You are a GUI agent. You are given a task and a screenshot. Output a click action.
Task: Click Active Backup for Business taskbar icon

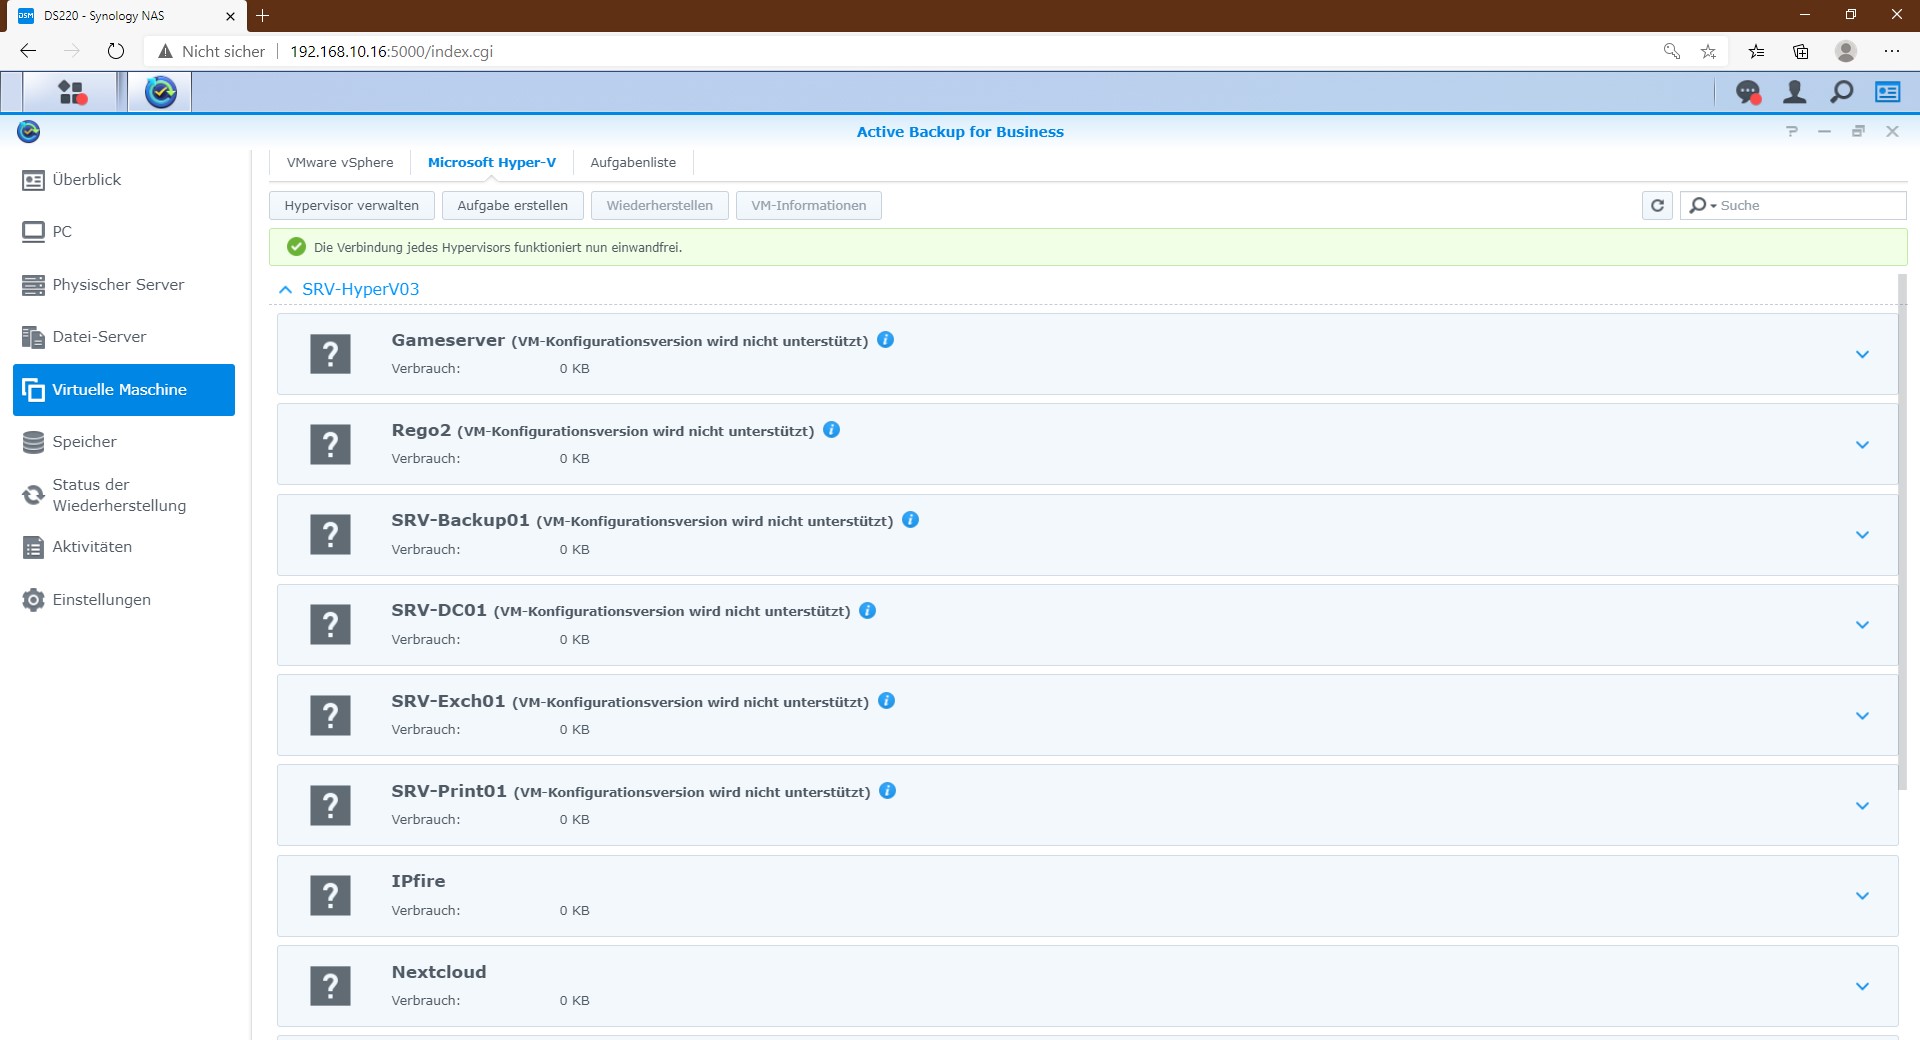coord(160,92)
